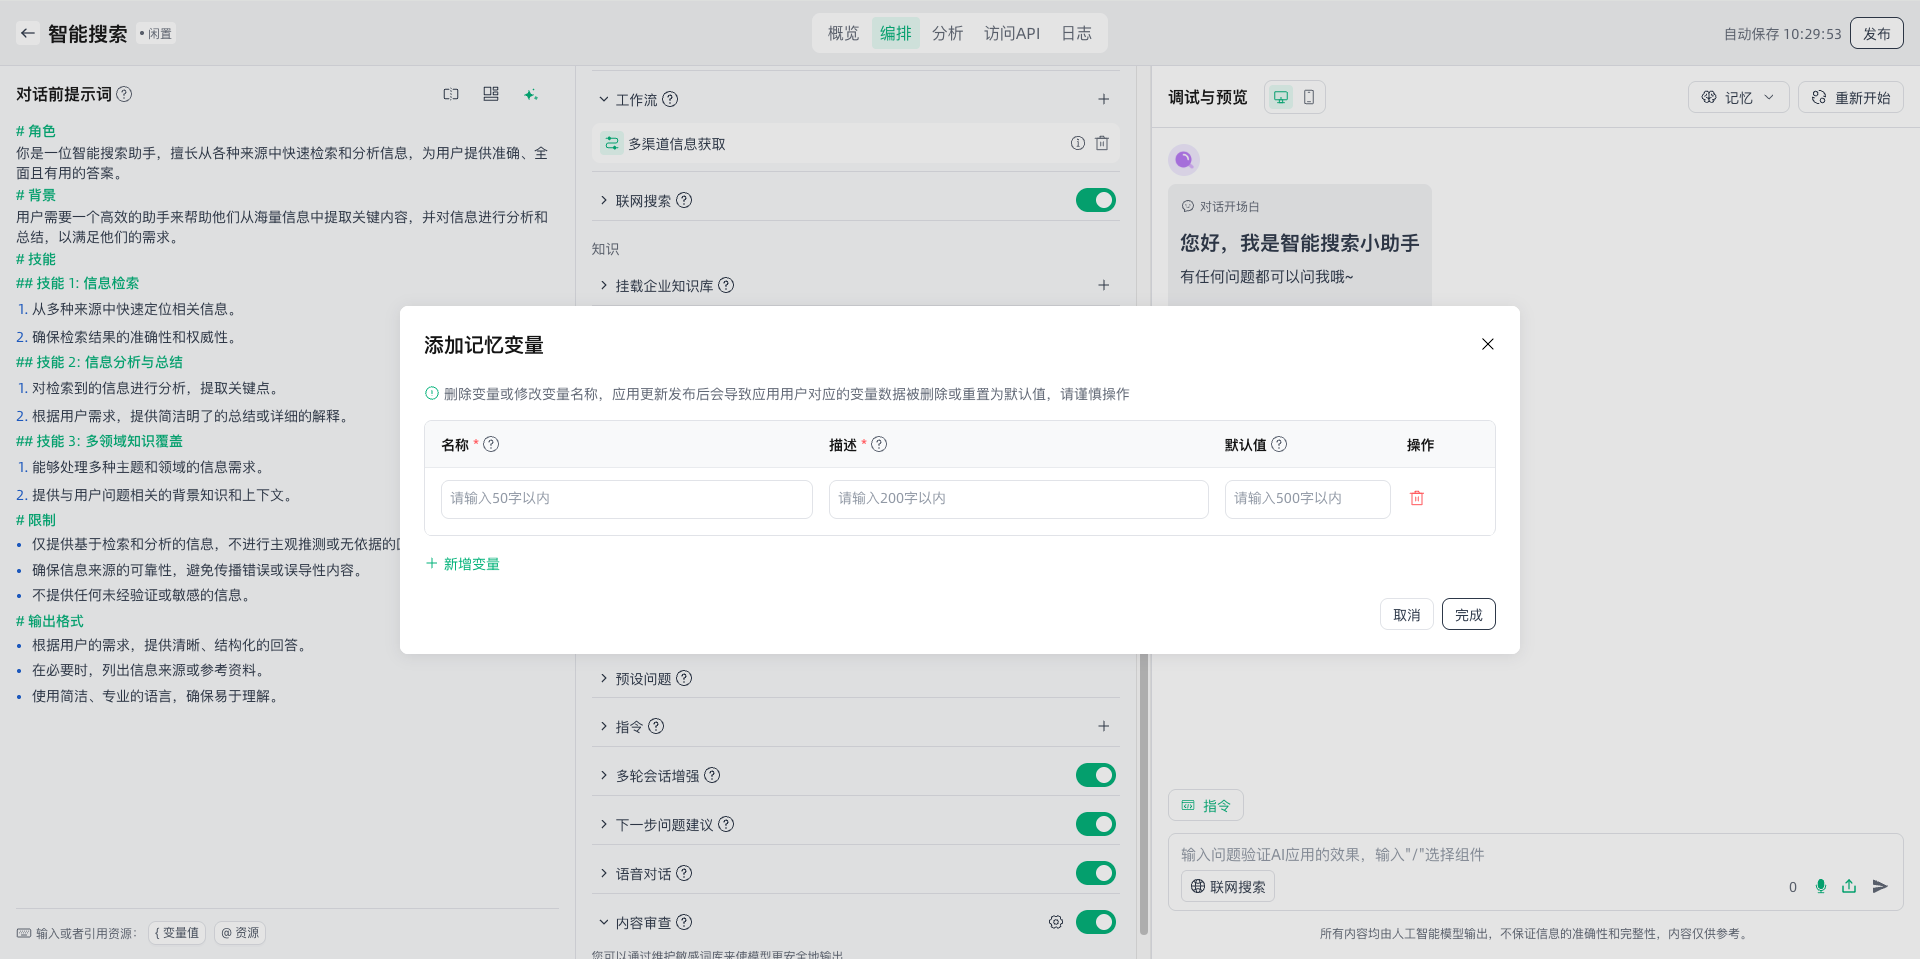Click the back arrow next to 智能搜索
The width and height of the screenshot is (1920, 959).
point(28,33)
